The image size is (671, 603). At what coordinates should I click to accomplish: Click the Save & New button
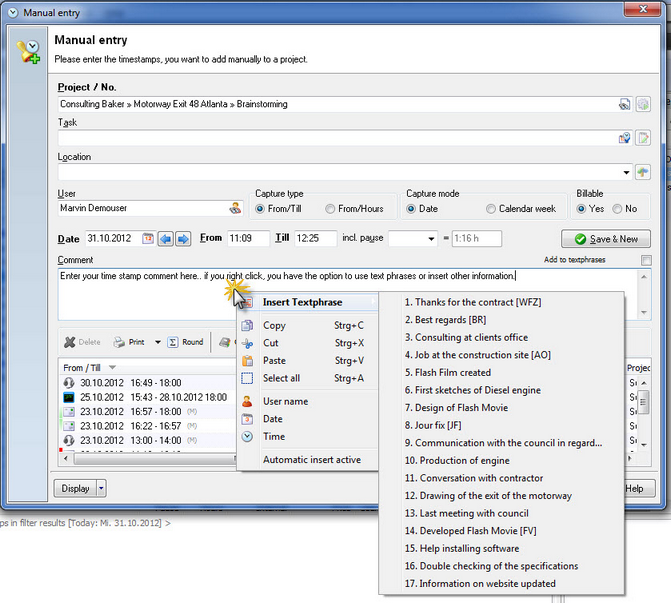point(606,239)
